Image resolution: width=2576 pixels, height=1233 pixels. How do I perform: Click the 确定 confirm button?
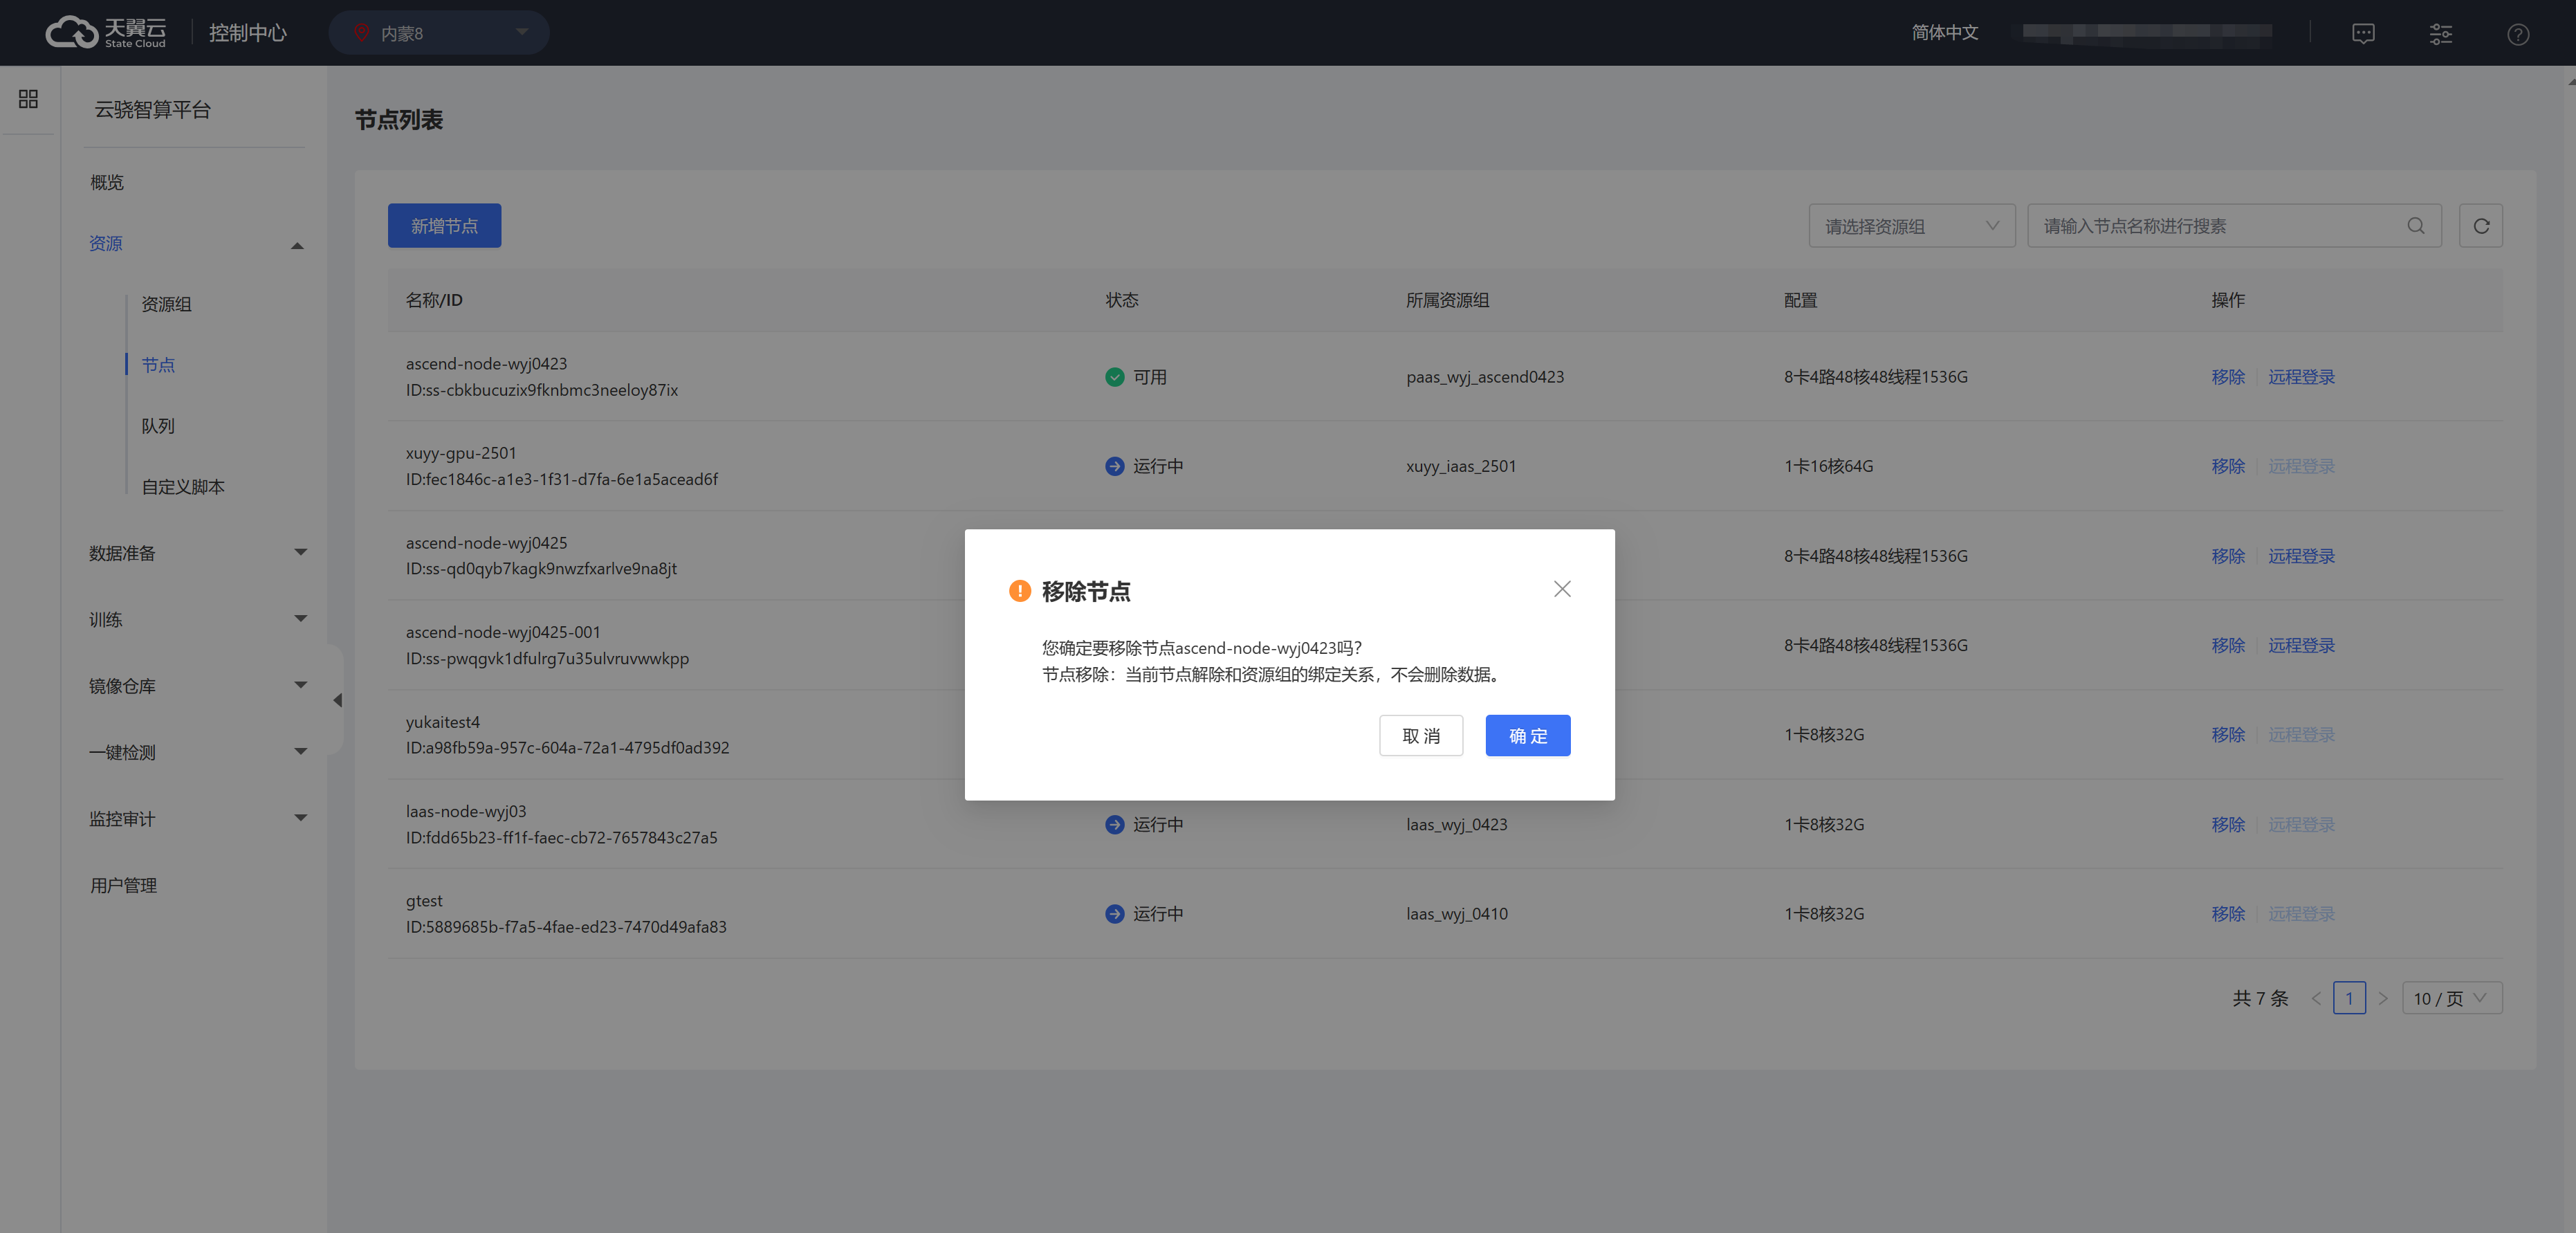[x=1527, y=736]
